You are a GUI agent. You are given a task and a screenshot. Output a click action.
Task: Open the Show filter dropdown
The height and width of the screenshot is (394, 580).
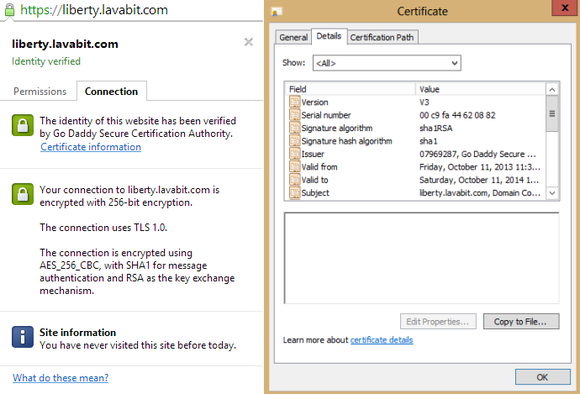(387, 63)
